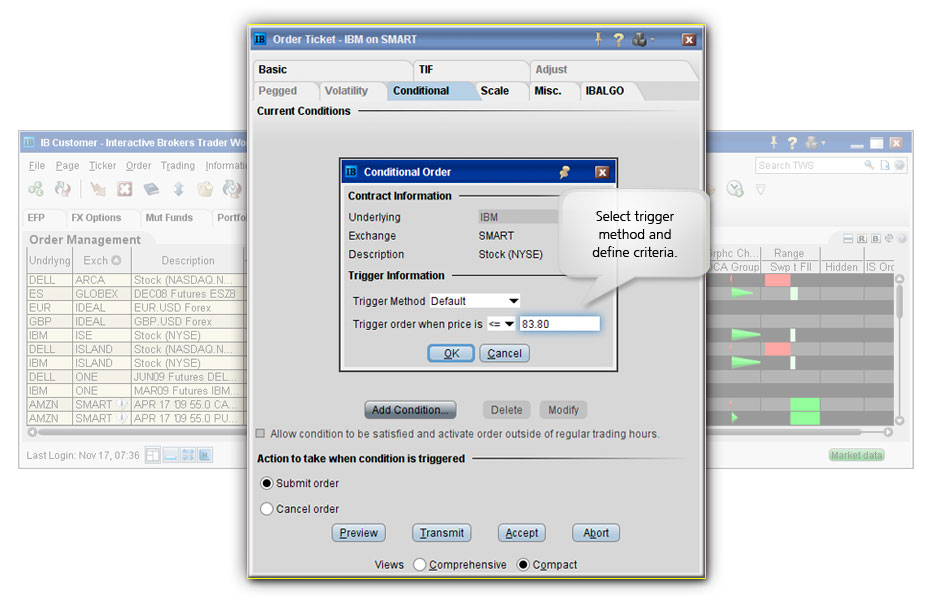Click the Market data indicator in status bar
This screenshot has width=948, height=600.
click(x=856, y=455)
